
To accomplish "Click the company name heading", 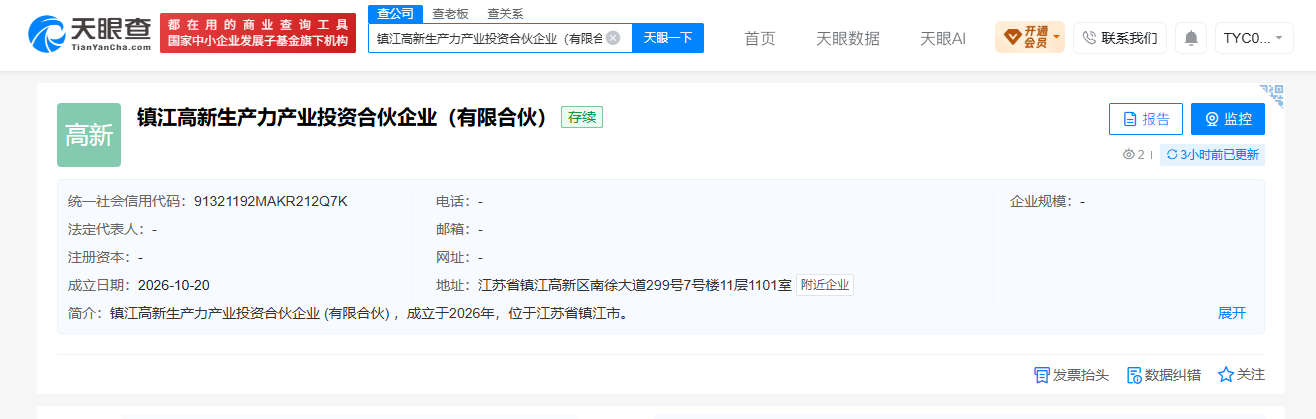I will point(343,117).
